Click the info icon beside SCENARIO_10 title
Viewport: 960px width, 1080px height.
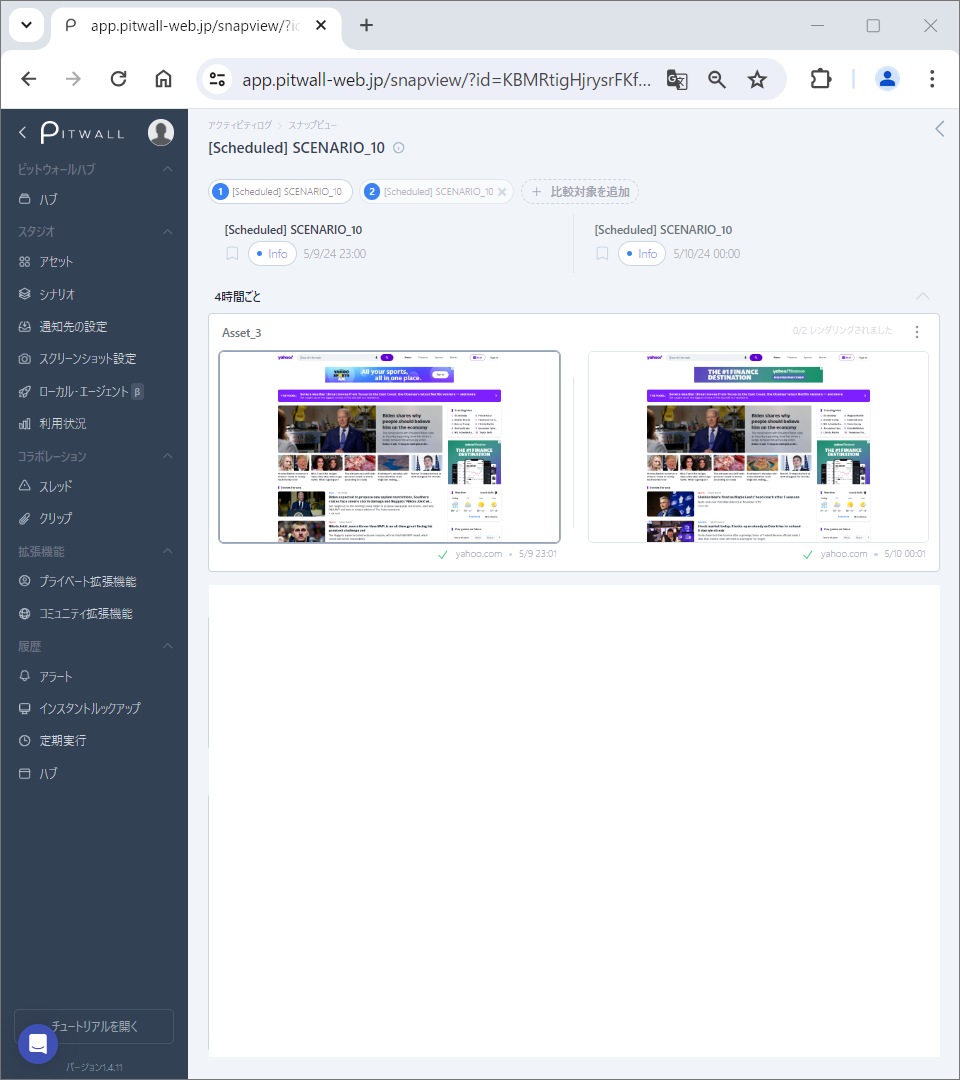399,148
